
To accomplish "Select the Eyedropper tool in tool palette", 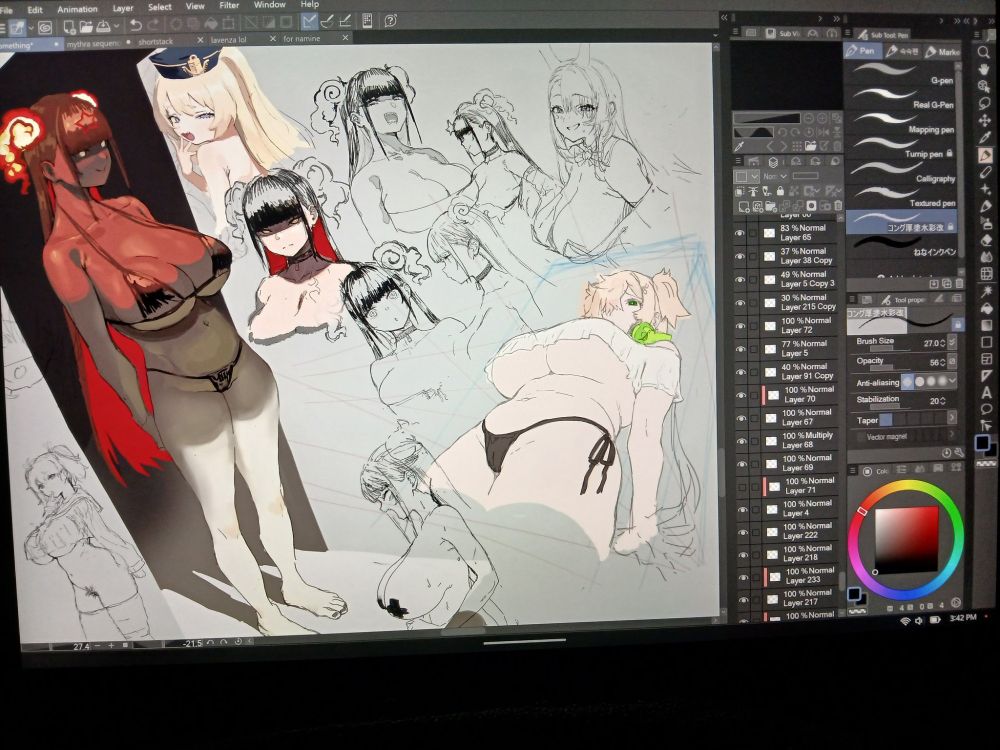I will [x=985, y=138].
